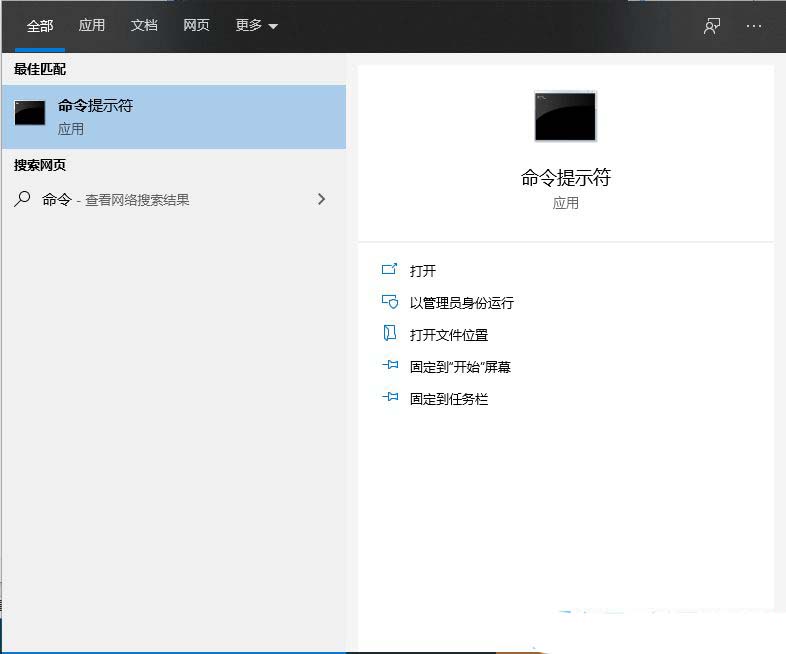Select 命令 - 查看网络搜索结果 entry
The image size is (786, 654).
[115, 200]
